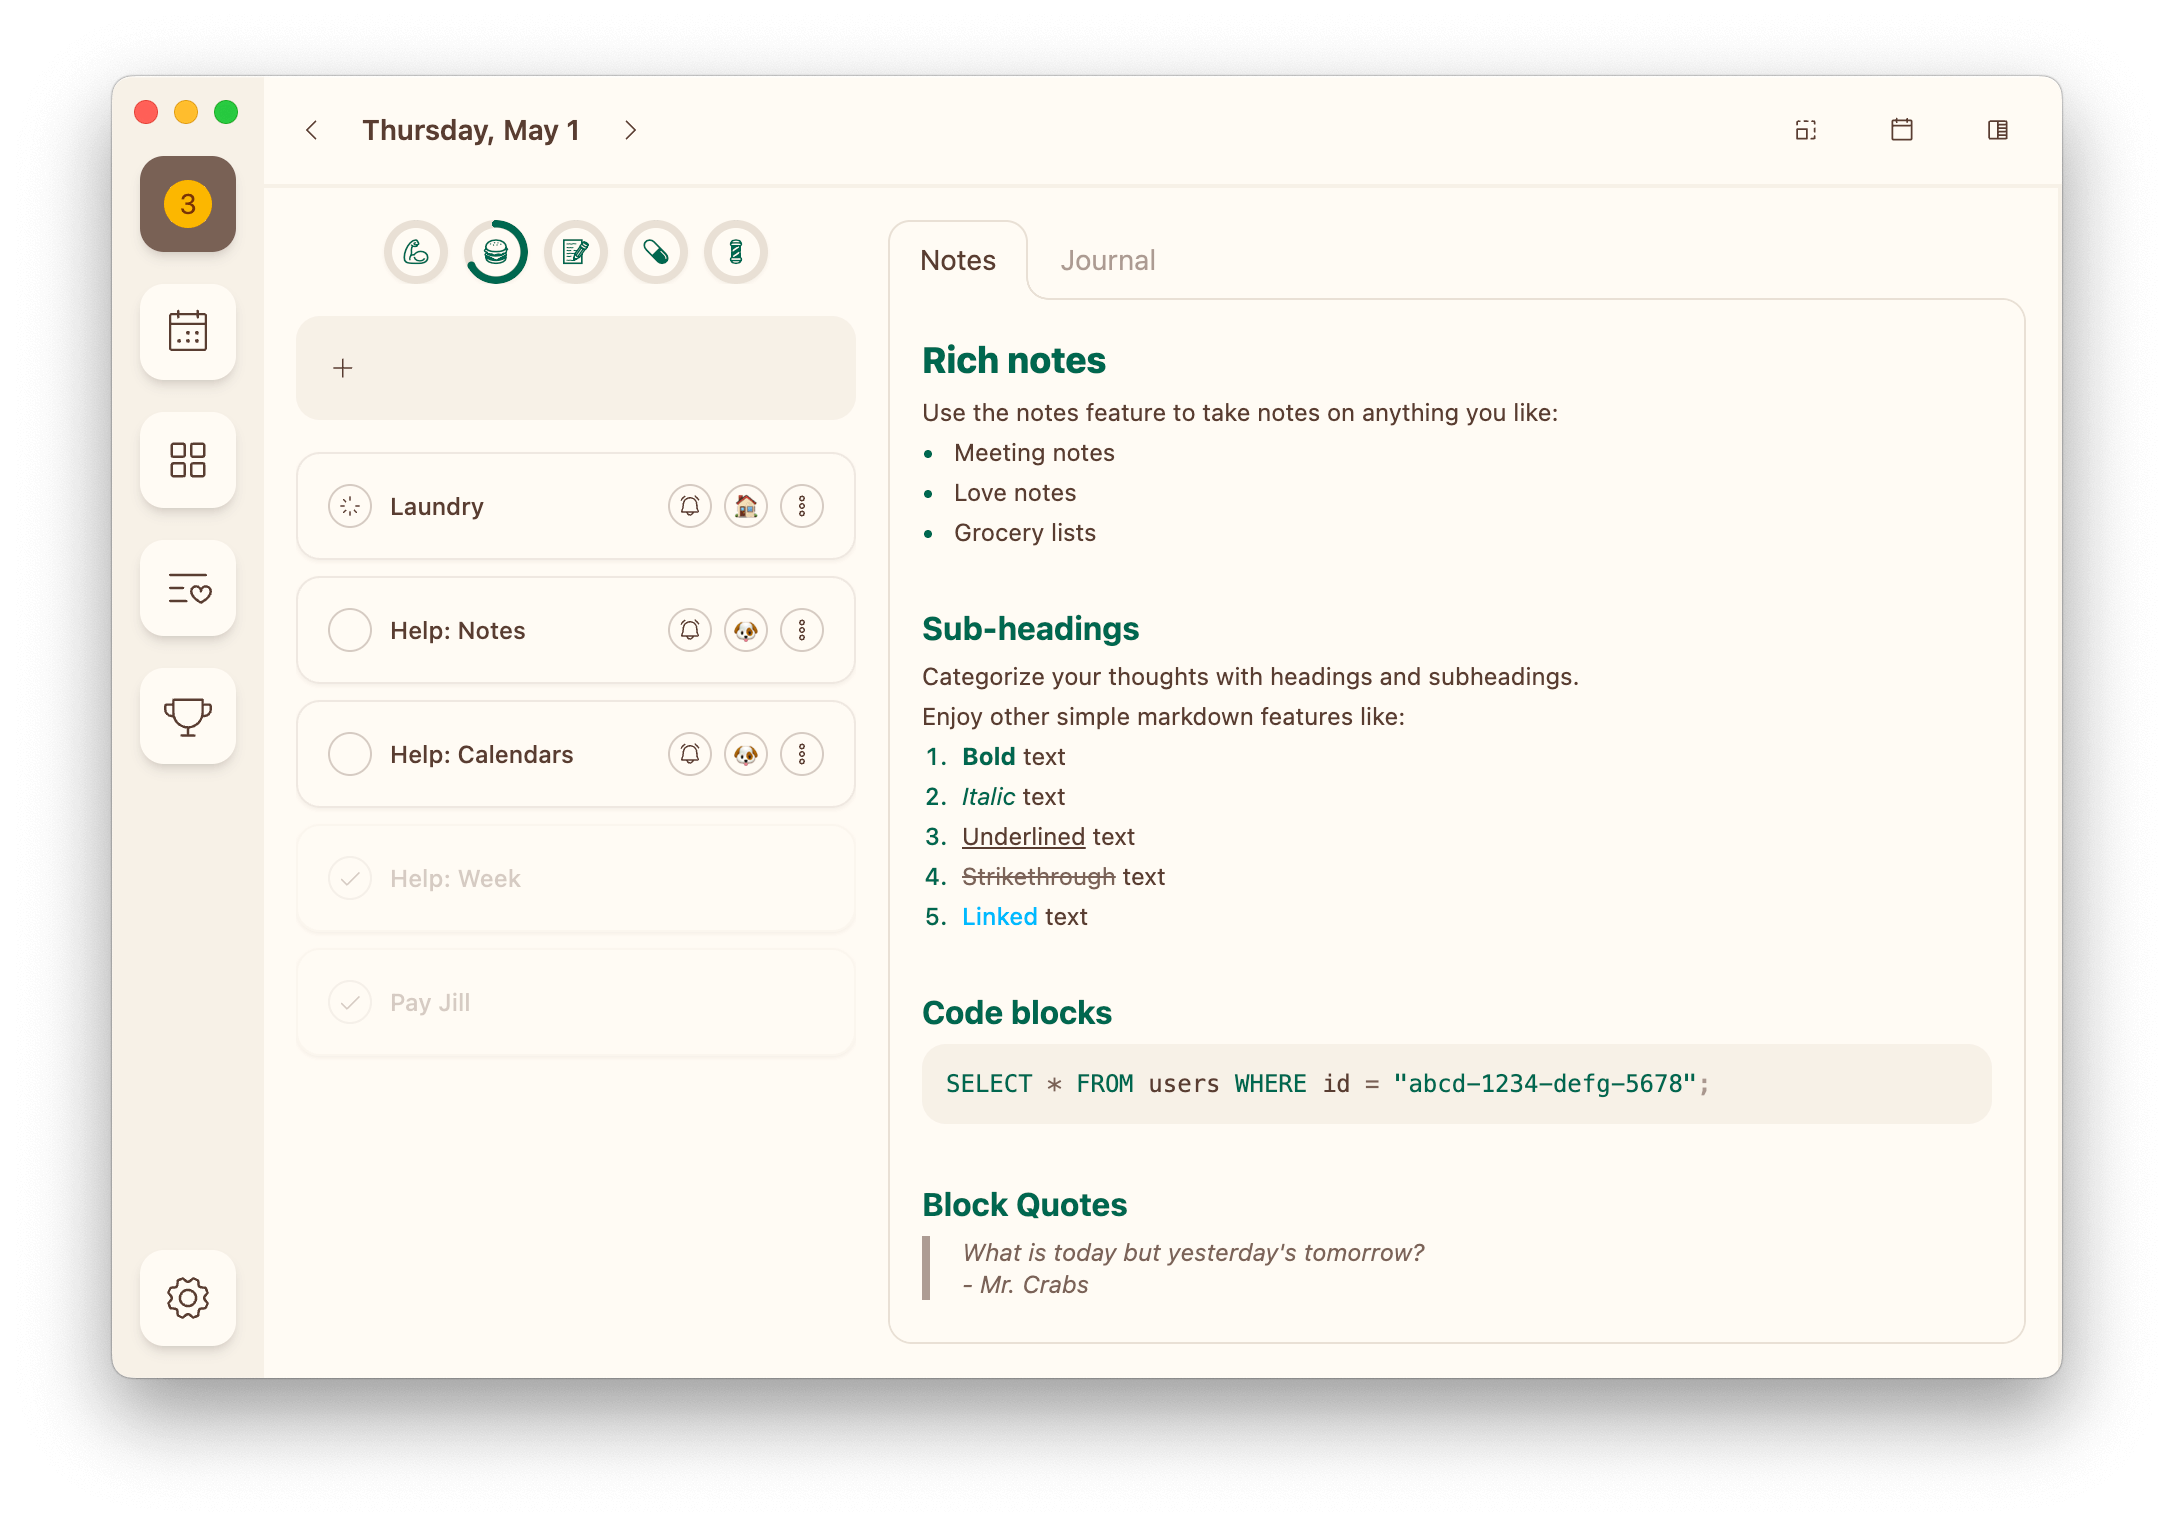Click the note-writing habit icon
Screen dimensions: 2174x1526
tap(576, 252)
